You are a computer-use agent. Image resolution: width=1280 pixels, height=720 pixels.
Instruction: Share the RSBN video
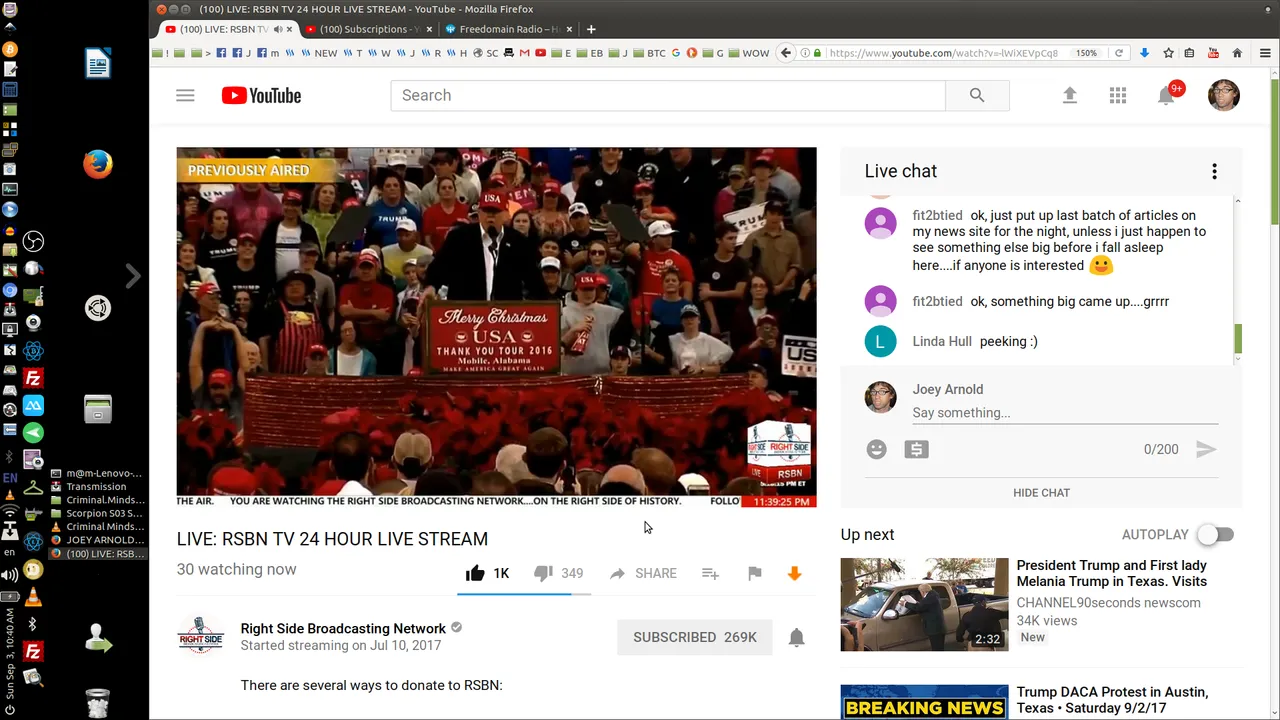(x=643, y=573)
